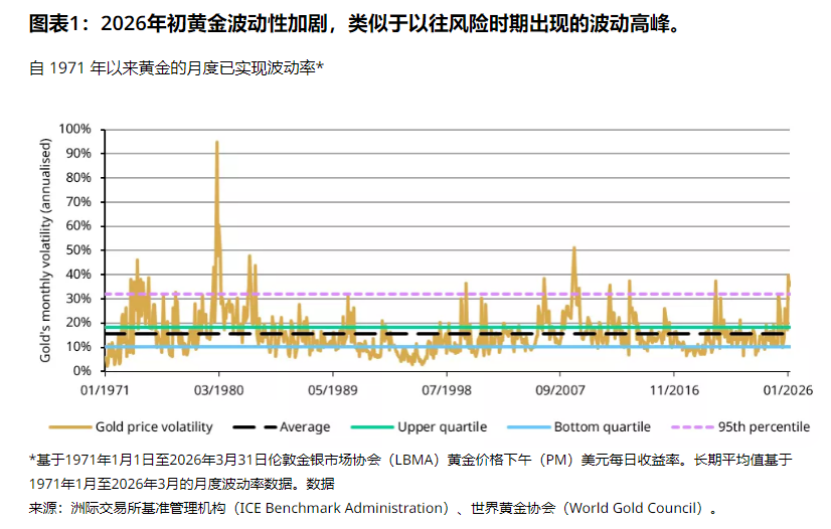The image size is (831, 529).
Task: Click the 07/1998 x-axis date label
Action: click(x=446, y=391)
